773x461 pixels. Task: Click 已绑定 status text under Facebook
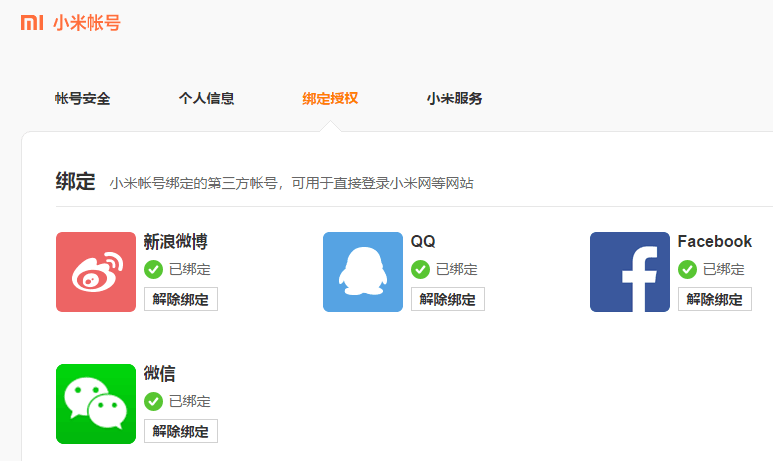coord(724,269)
